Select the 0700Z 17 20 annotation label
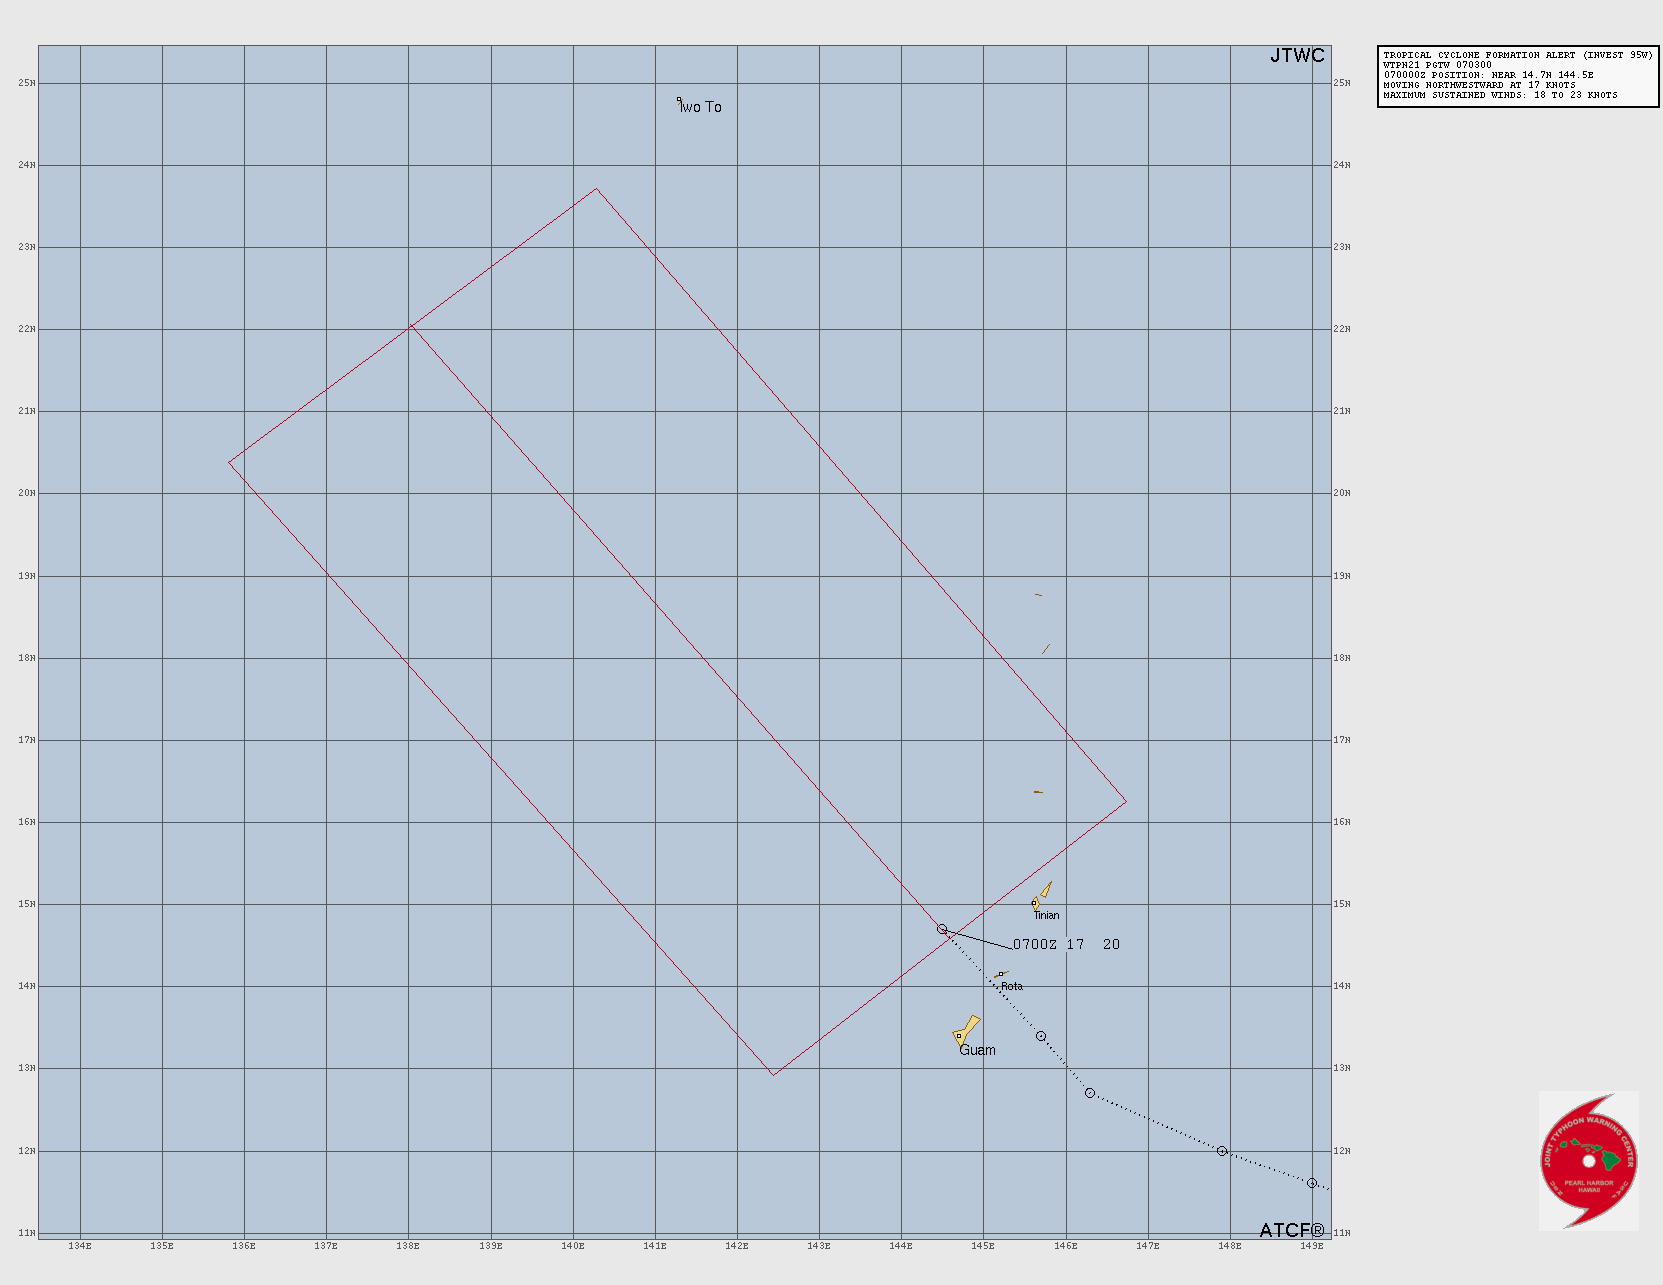1663x1285 pixels. point(1066,943)
